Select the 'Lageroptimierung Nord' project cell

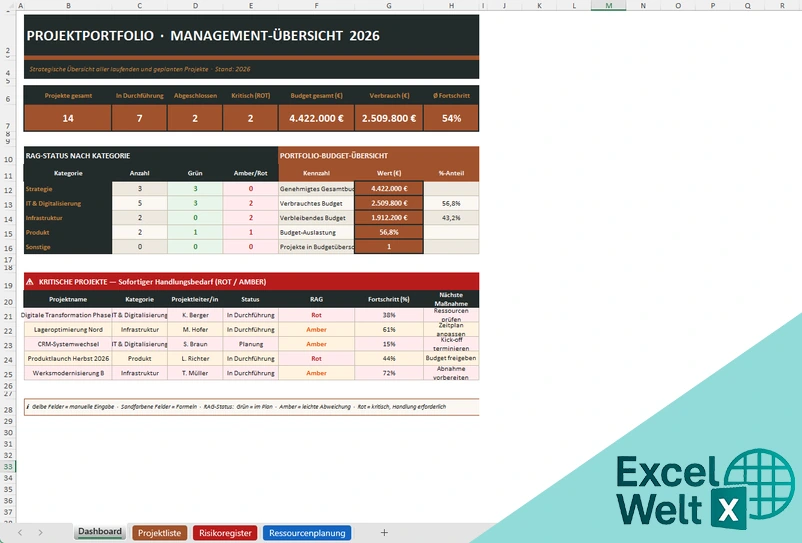pos(68,330)
